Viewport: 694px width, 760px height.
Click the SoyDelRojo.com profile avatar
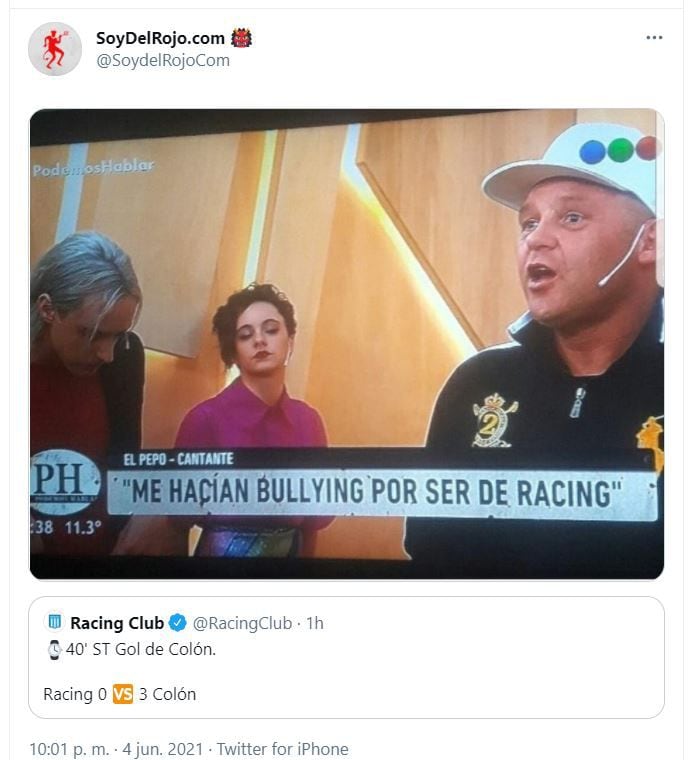[55, 49]
